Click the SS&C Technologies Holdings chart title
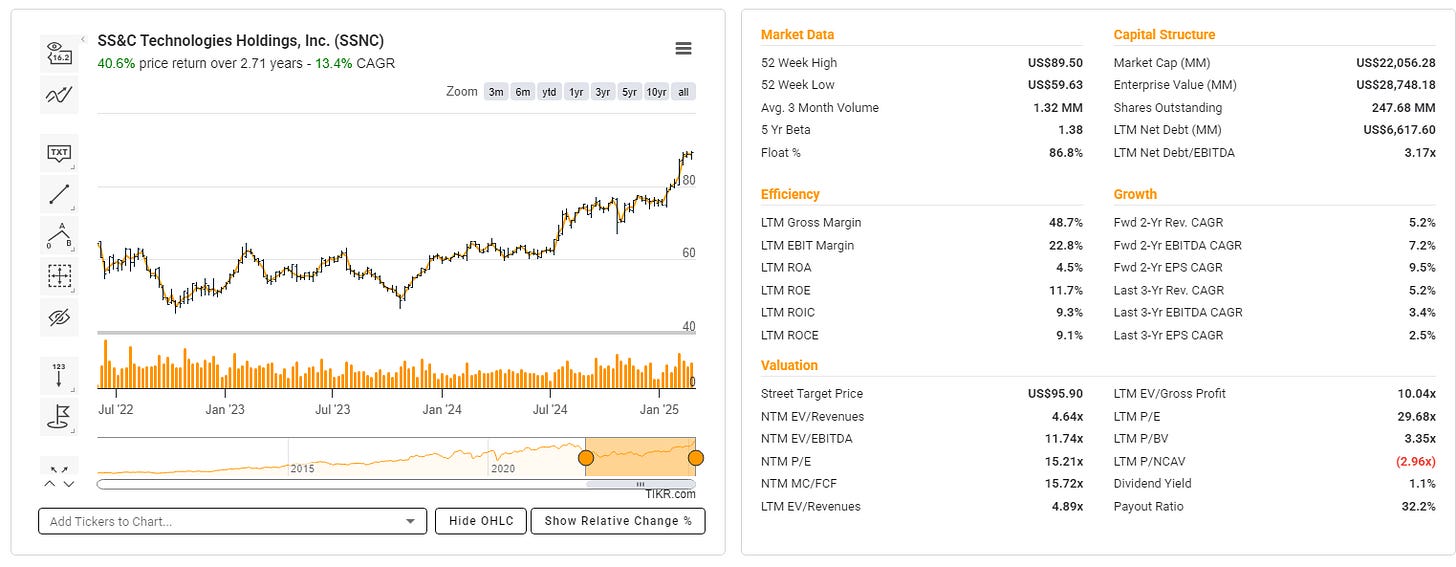This screenshot has width=1456, height=567. pos(240,41)
